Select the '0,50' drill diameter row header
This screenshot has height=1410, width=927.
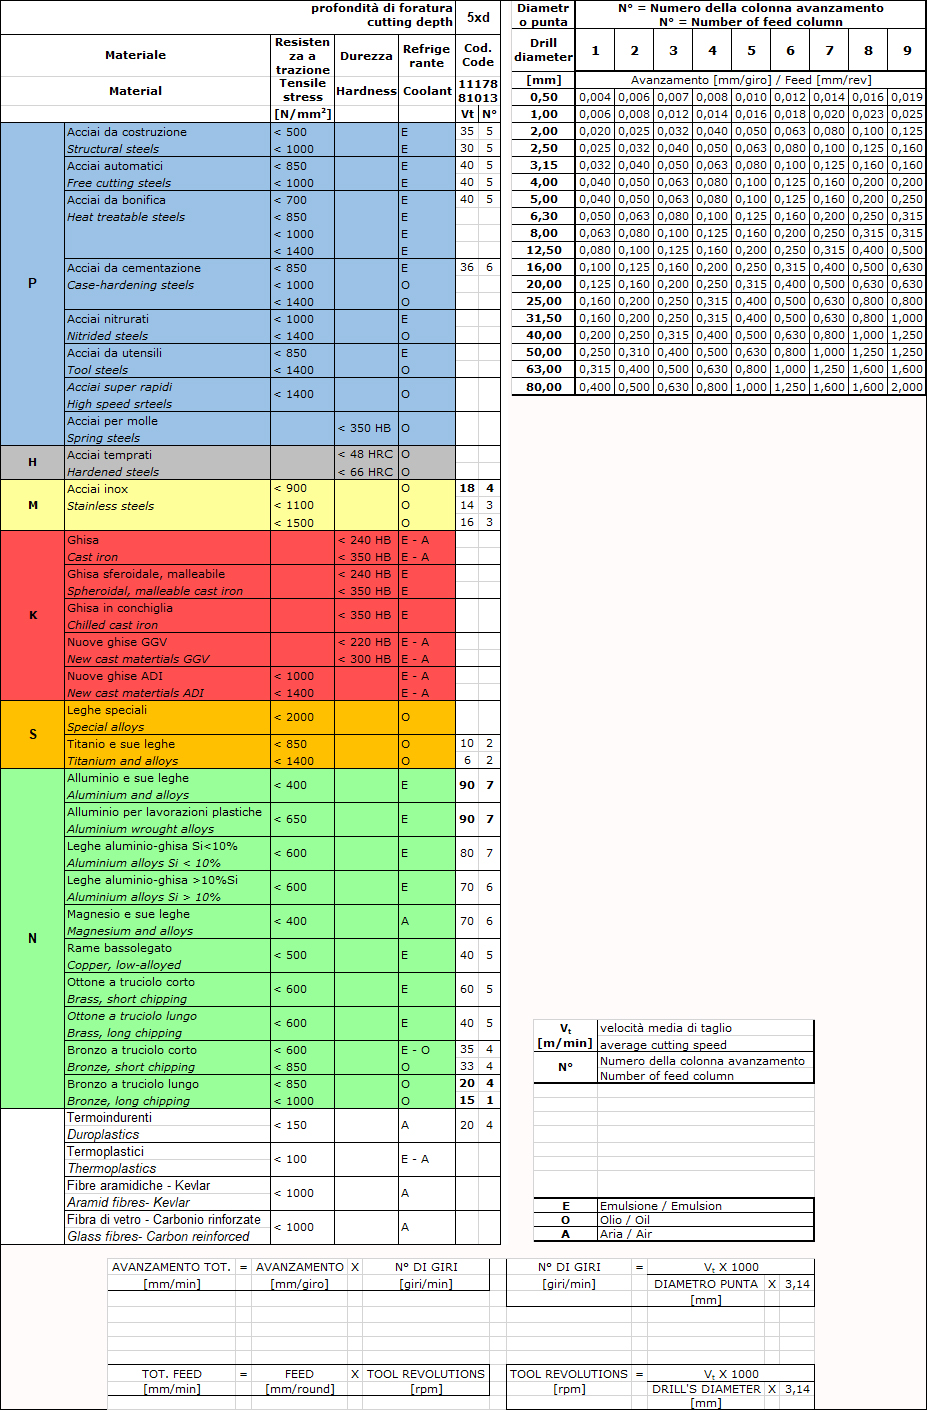pos(544,98)
